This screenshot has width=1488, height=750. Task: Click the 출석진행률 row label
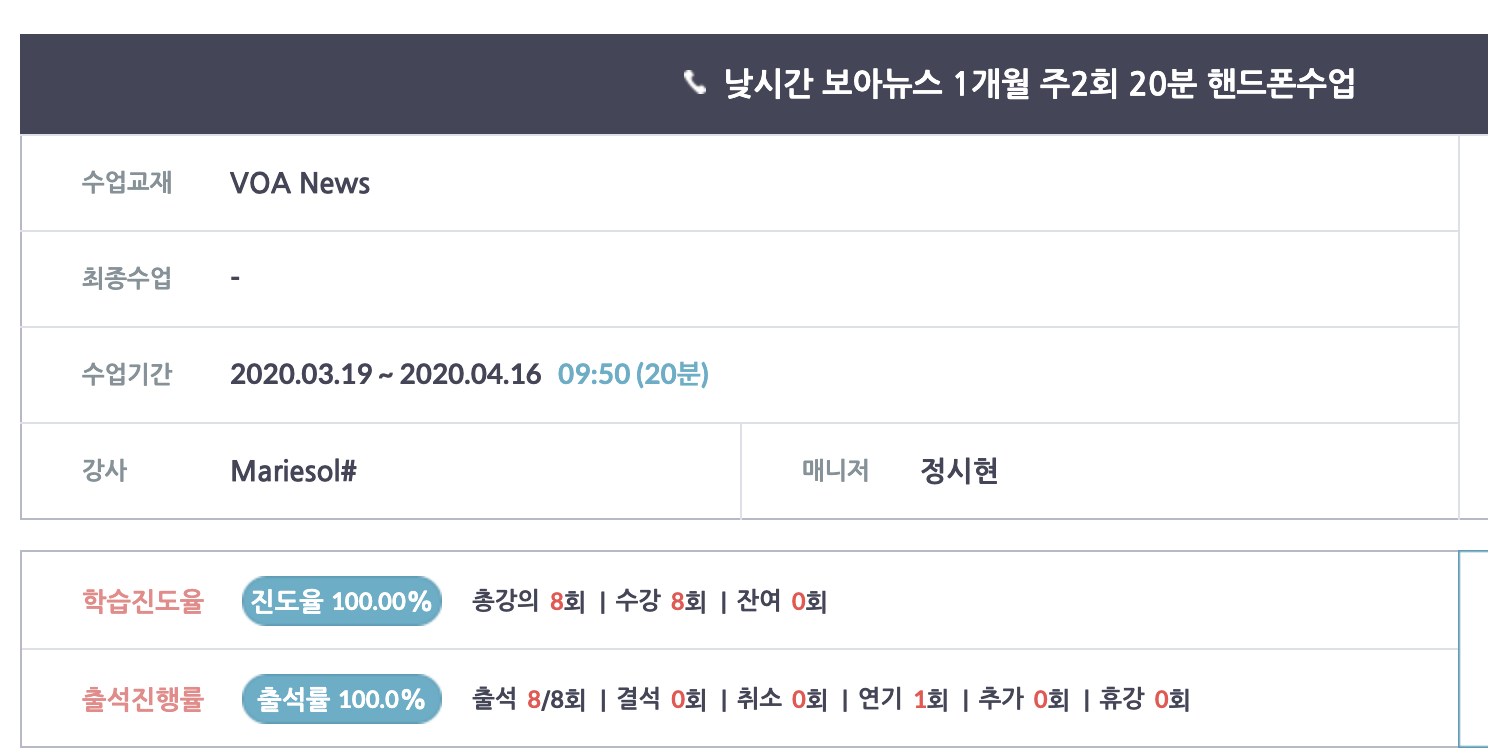tap(142, 699)
